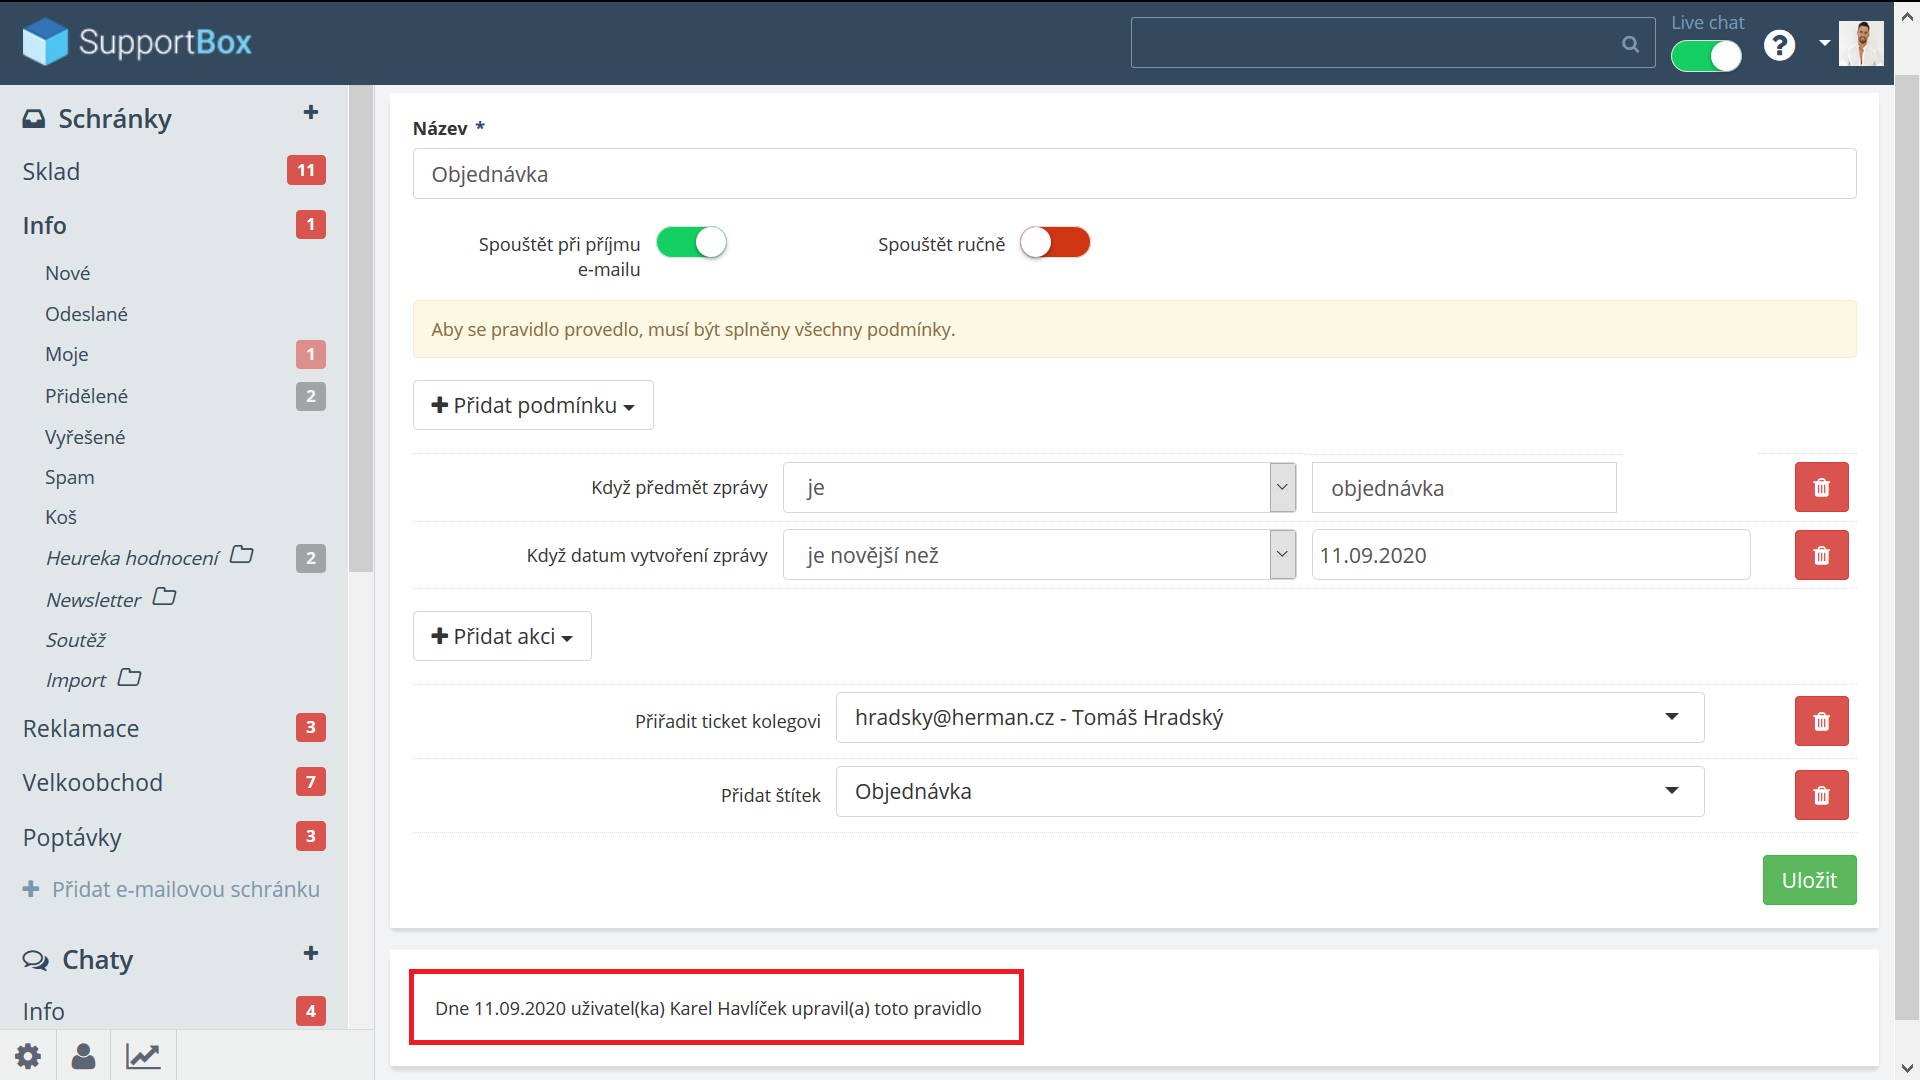This screenshot has width=1920, height=1080.
Task: Open the colleague assignment dropdown
Action: (x=1270, y=717)
